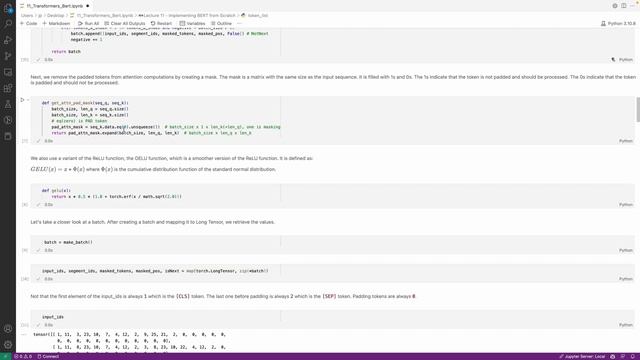Click the circular icon below the flask

[8, 120]
